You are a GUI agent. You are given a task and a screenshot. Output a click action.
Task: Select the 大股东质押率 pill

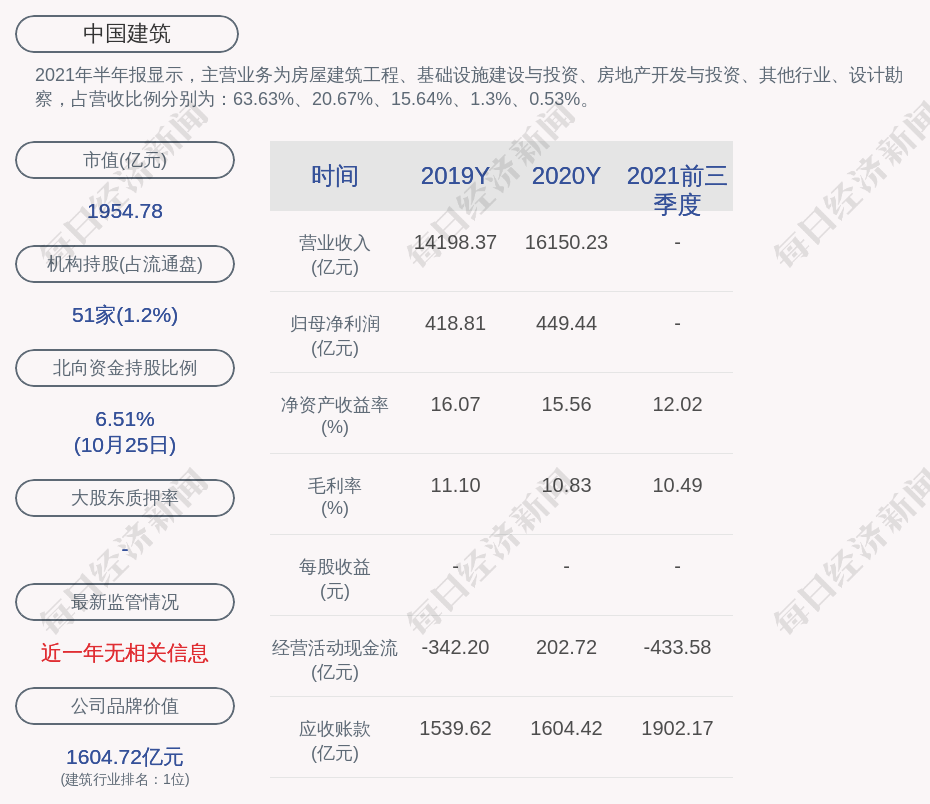[x=125, y=497]
